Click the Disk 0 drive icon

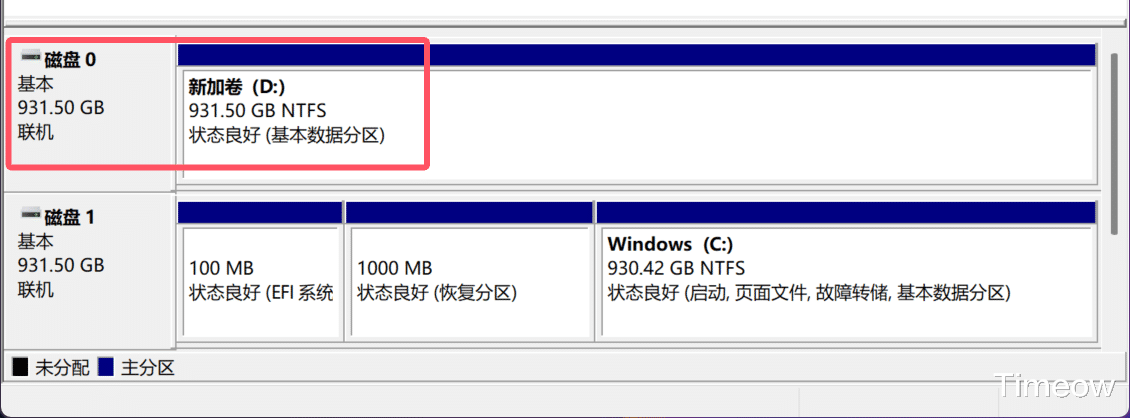click(x=30, y=59)
